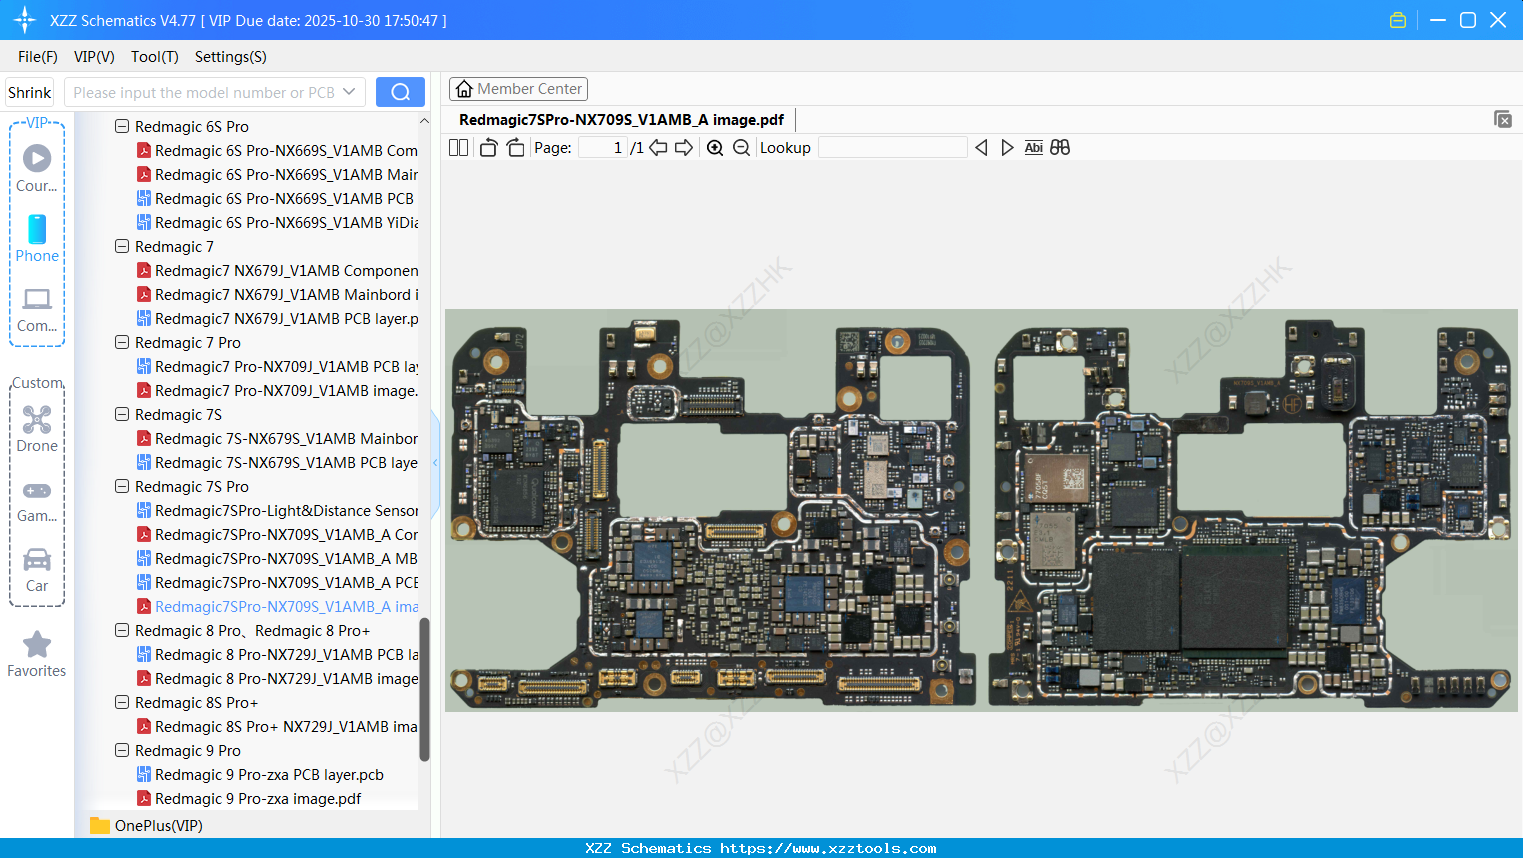Screen dimensions: 1523x858
Task: Open two-page view in the PDF viewer
Action: pyautogui.click(x=457, y=147)
